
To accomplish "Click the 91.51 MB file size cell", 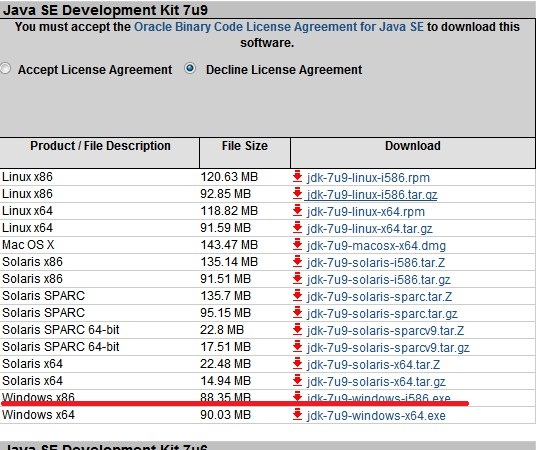I will pos(225,278).
